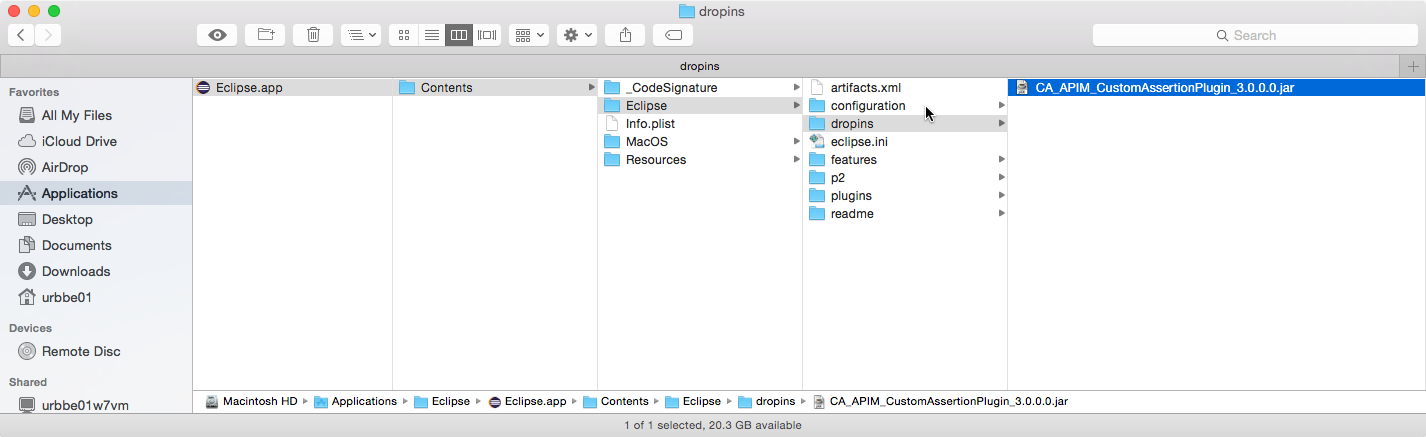Select Info.plist file
The image size is (1426, 437).
[x=700, y=123]
